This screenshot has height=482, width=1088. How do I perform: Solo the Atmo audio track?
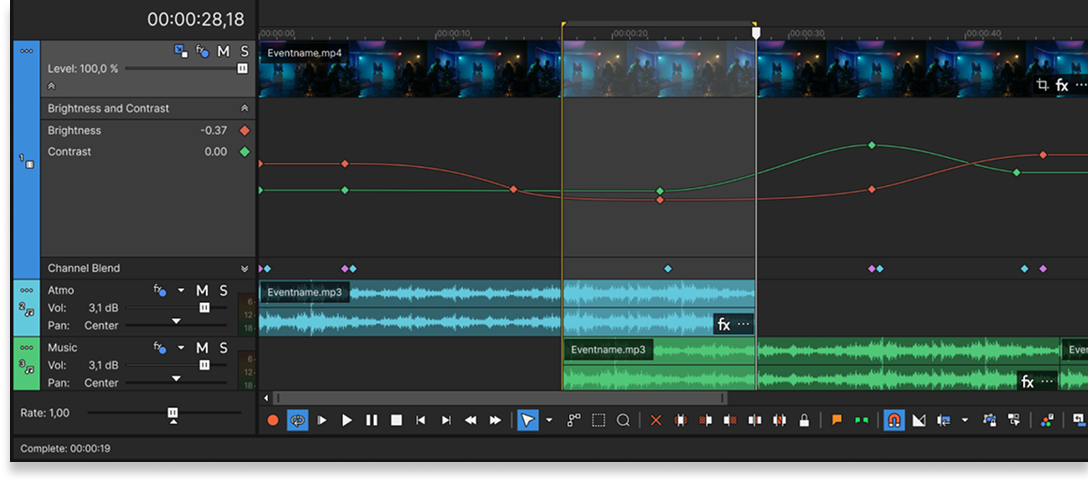click(x=223, y=291)
